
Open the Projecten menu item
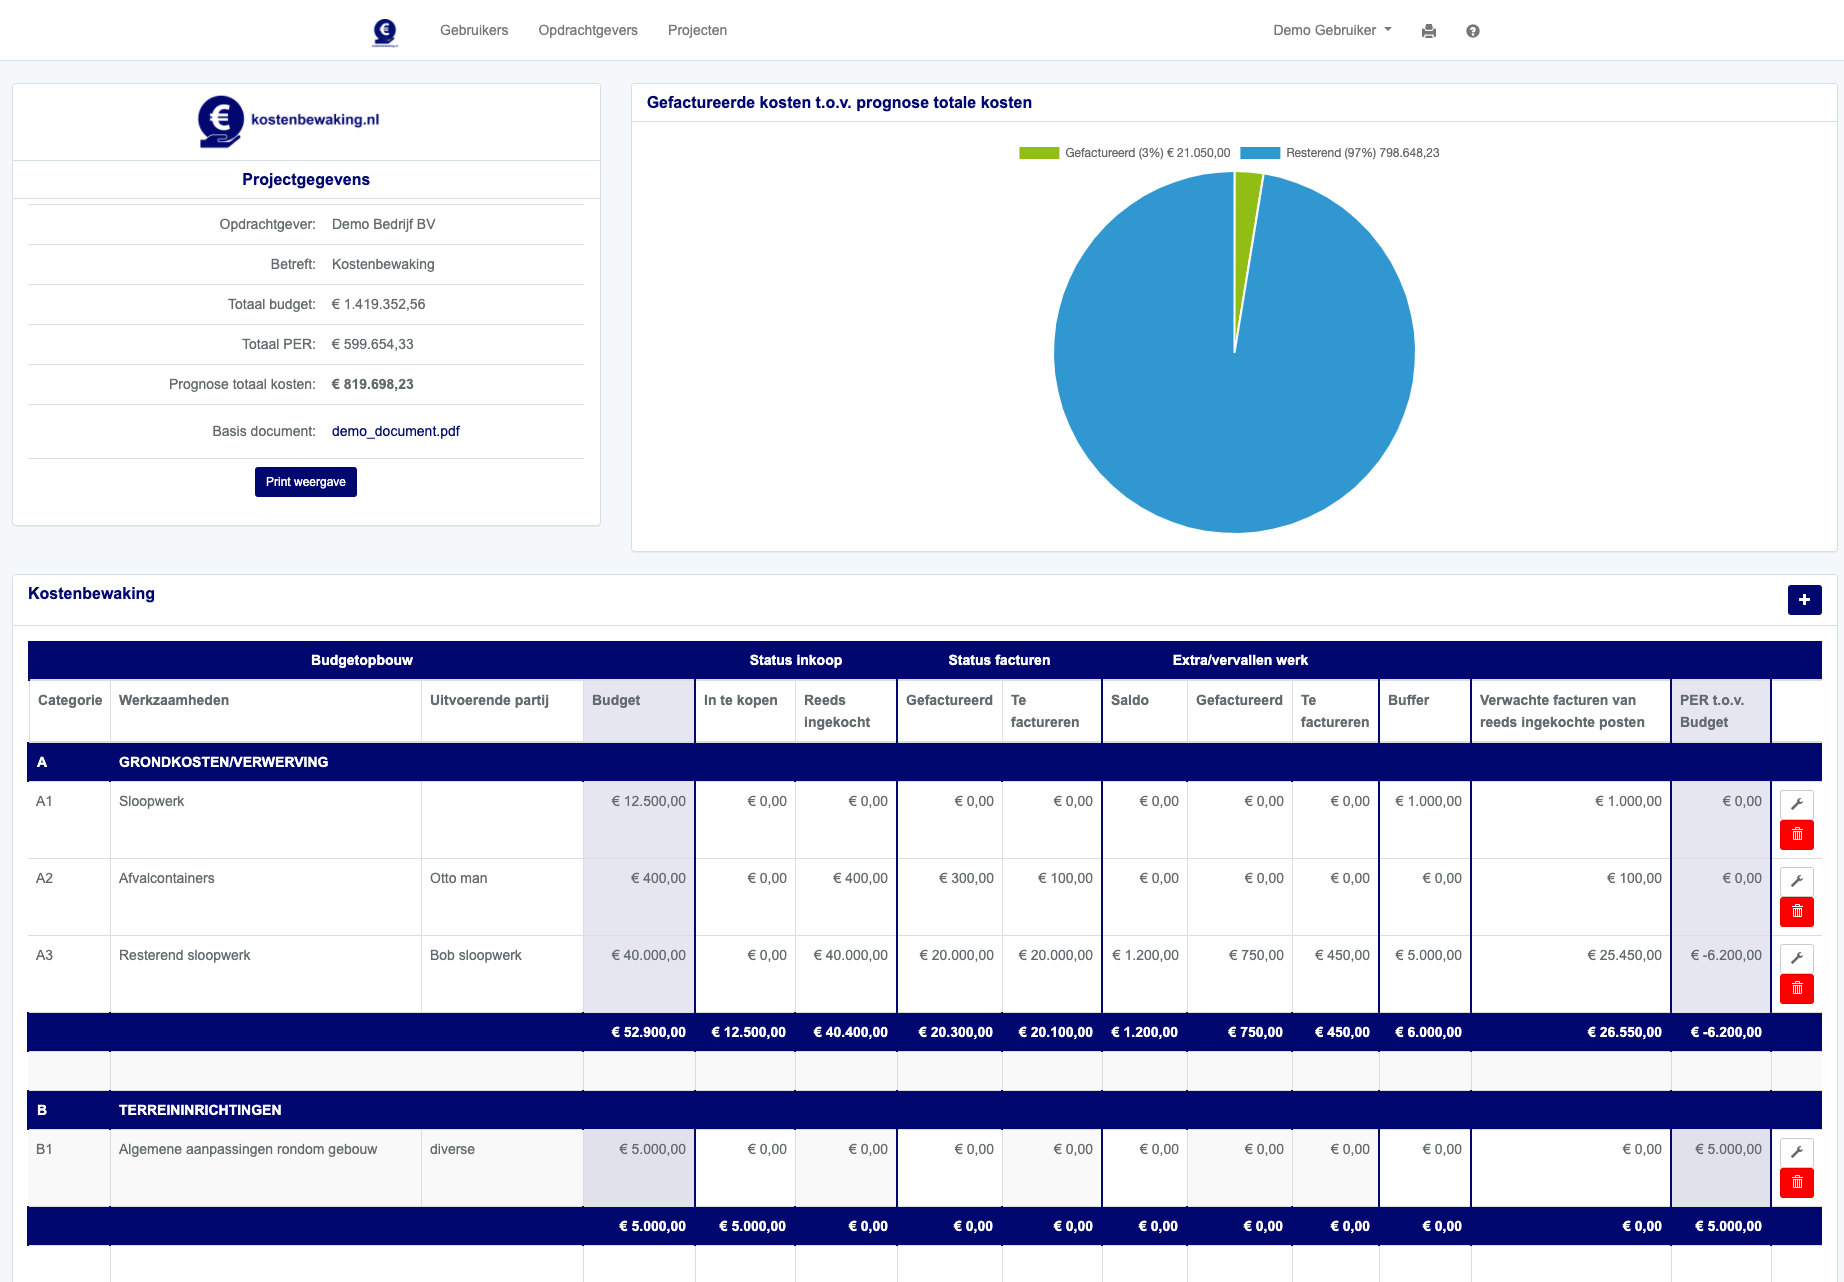(x=697, y=30)
